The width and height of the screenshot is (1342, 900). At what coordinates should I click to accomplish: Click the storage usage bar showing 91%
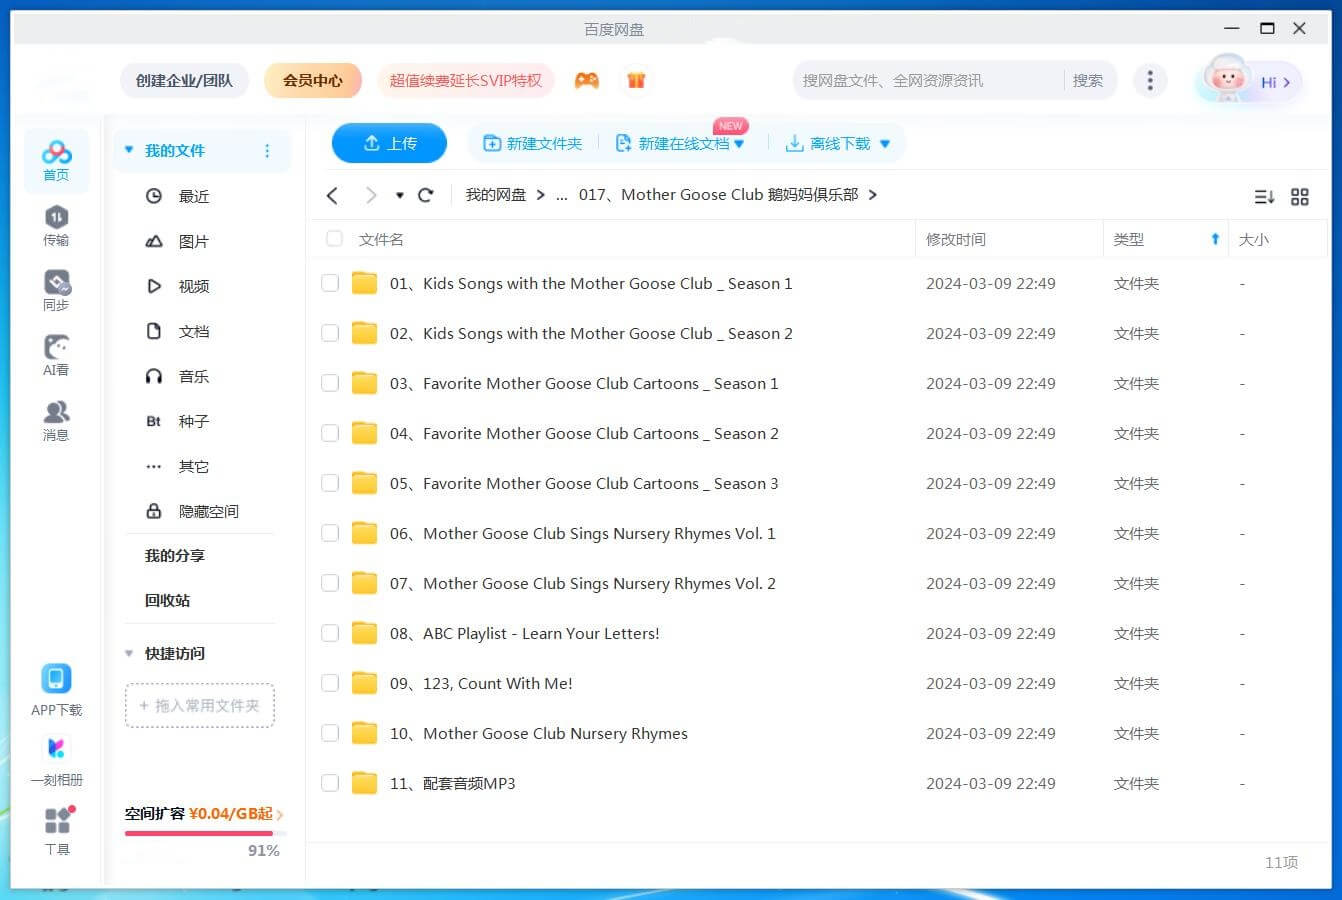(x=204, y=833)
